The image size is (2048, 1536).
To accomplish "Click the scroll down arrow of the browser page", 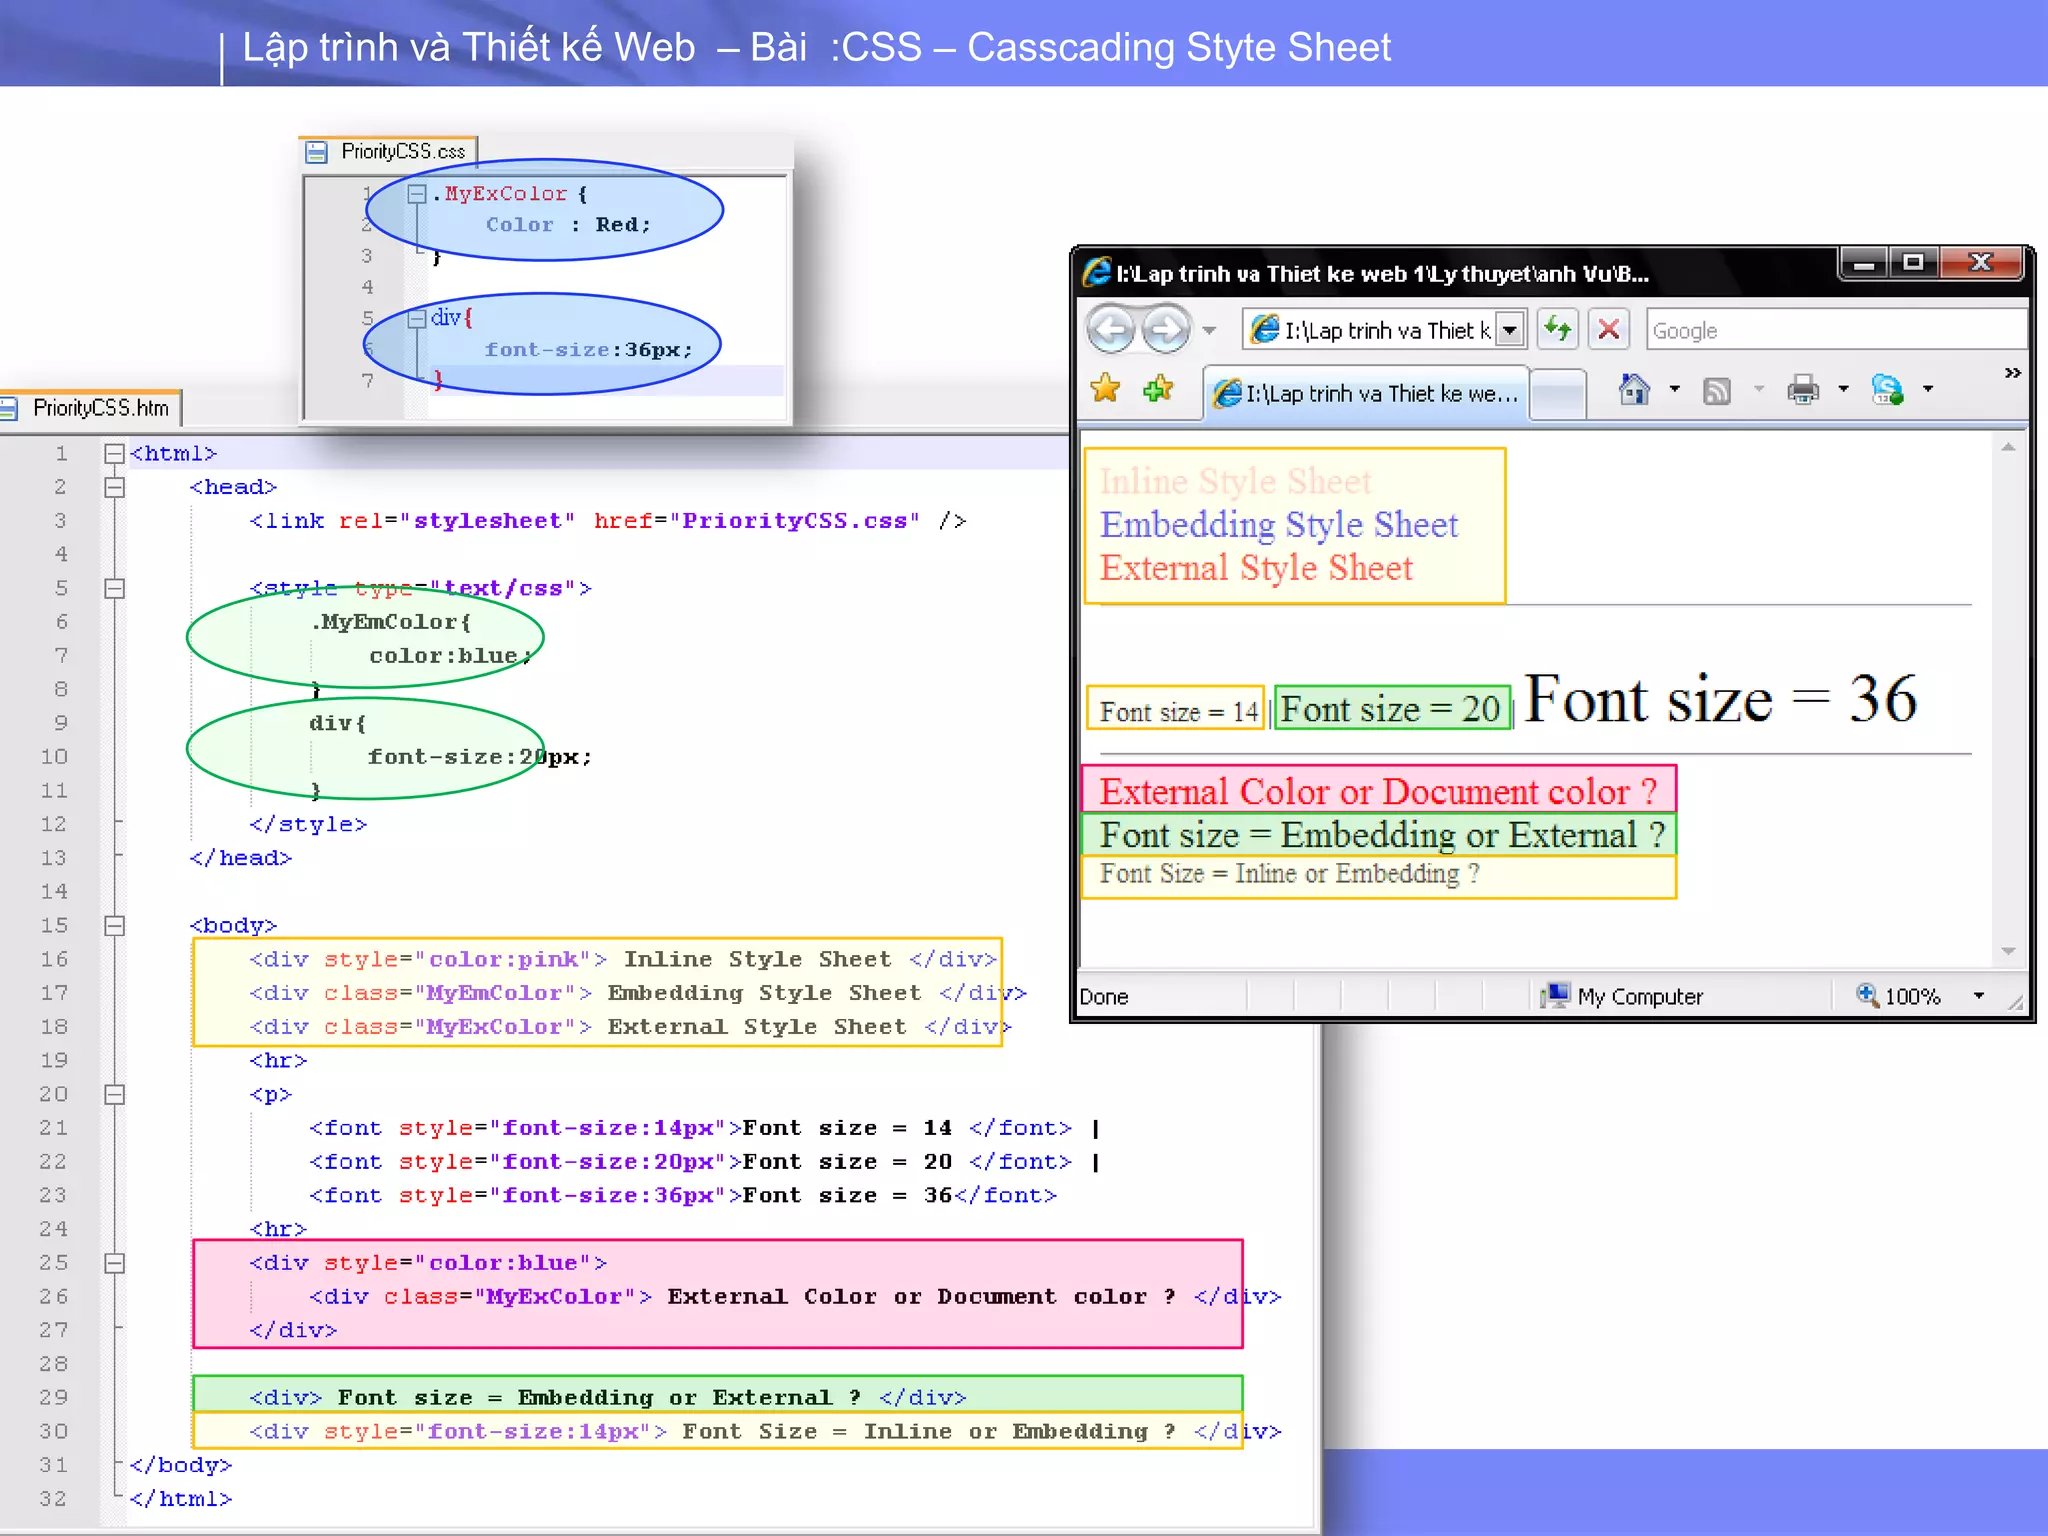I will coord(2008,951).
